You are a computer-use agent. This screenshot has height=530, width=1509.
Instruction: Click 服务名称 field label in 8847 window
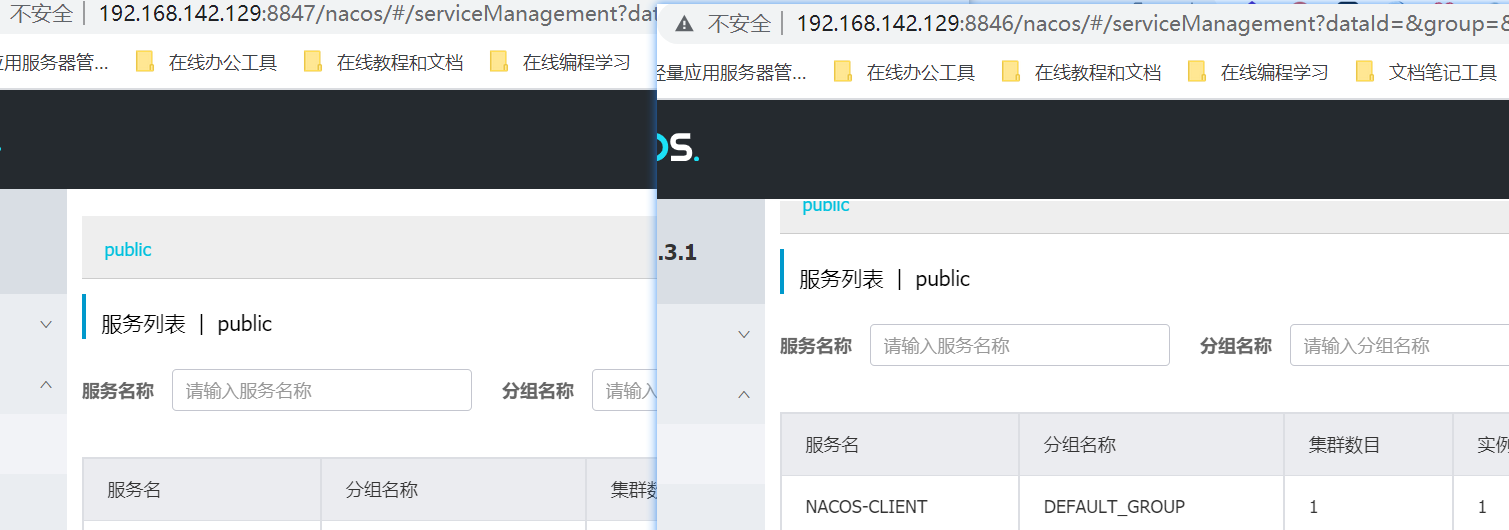tap(118, 391)
